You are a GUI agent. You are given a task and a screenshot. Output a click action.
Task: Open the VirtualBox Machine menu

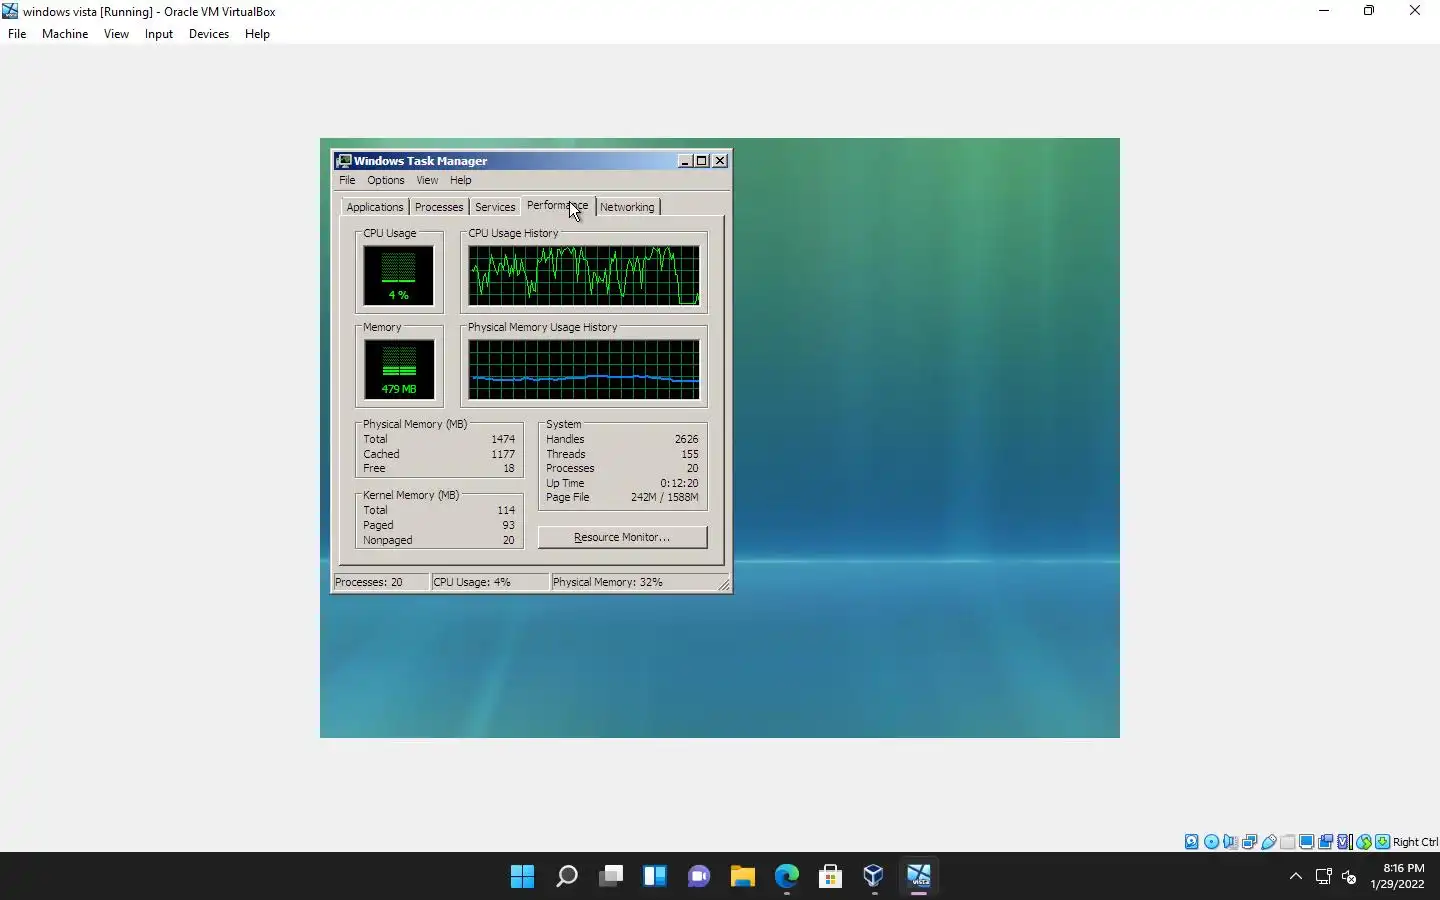(65, 33)
